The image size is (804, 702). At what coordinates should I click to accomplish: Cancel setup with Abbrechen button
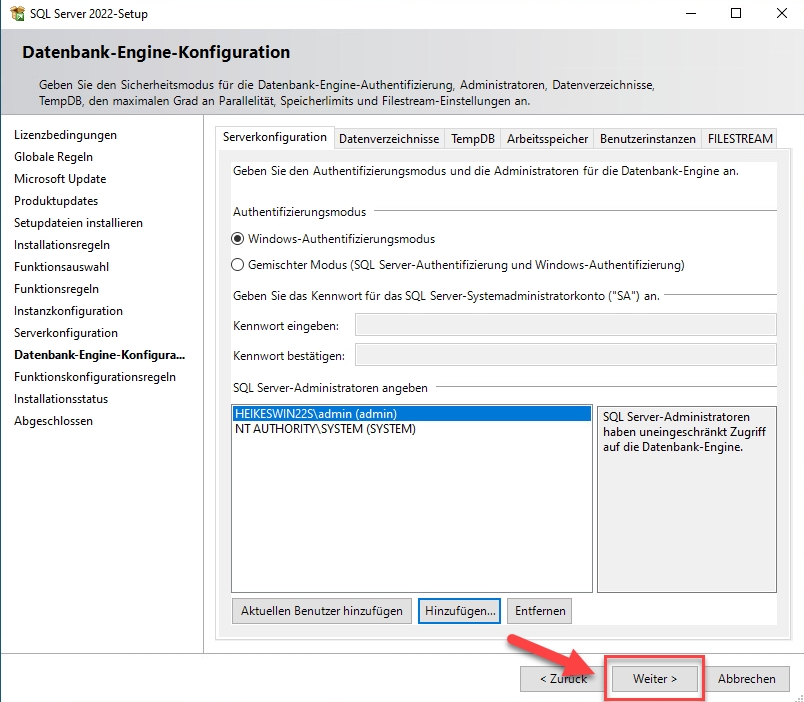click(747, 679)
